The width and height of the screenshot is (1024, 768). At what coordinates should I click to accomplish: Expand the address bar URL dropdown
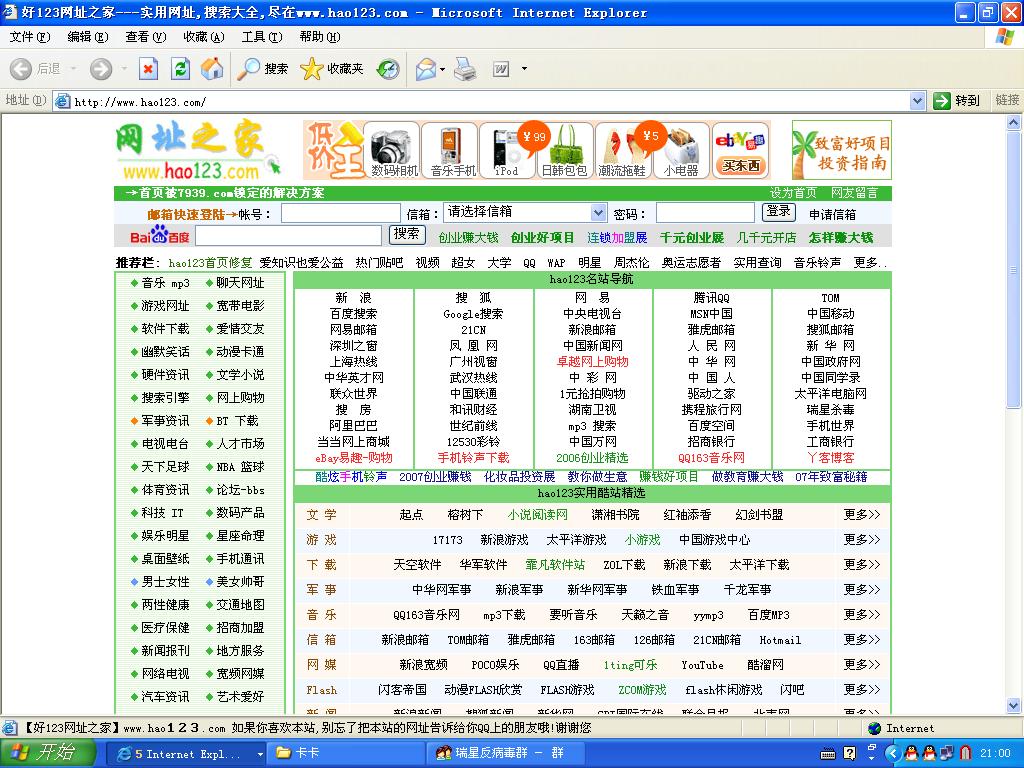tap(917, 101)
